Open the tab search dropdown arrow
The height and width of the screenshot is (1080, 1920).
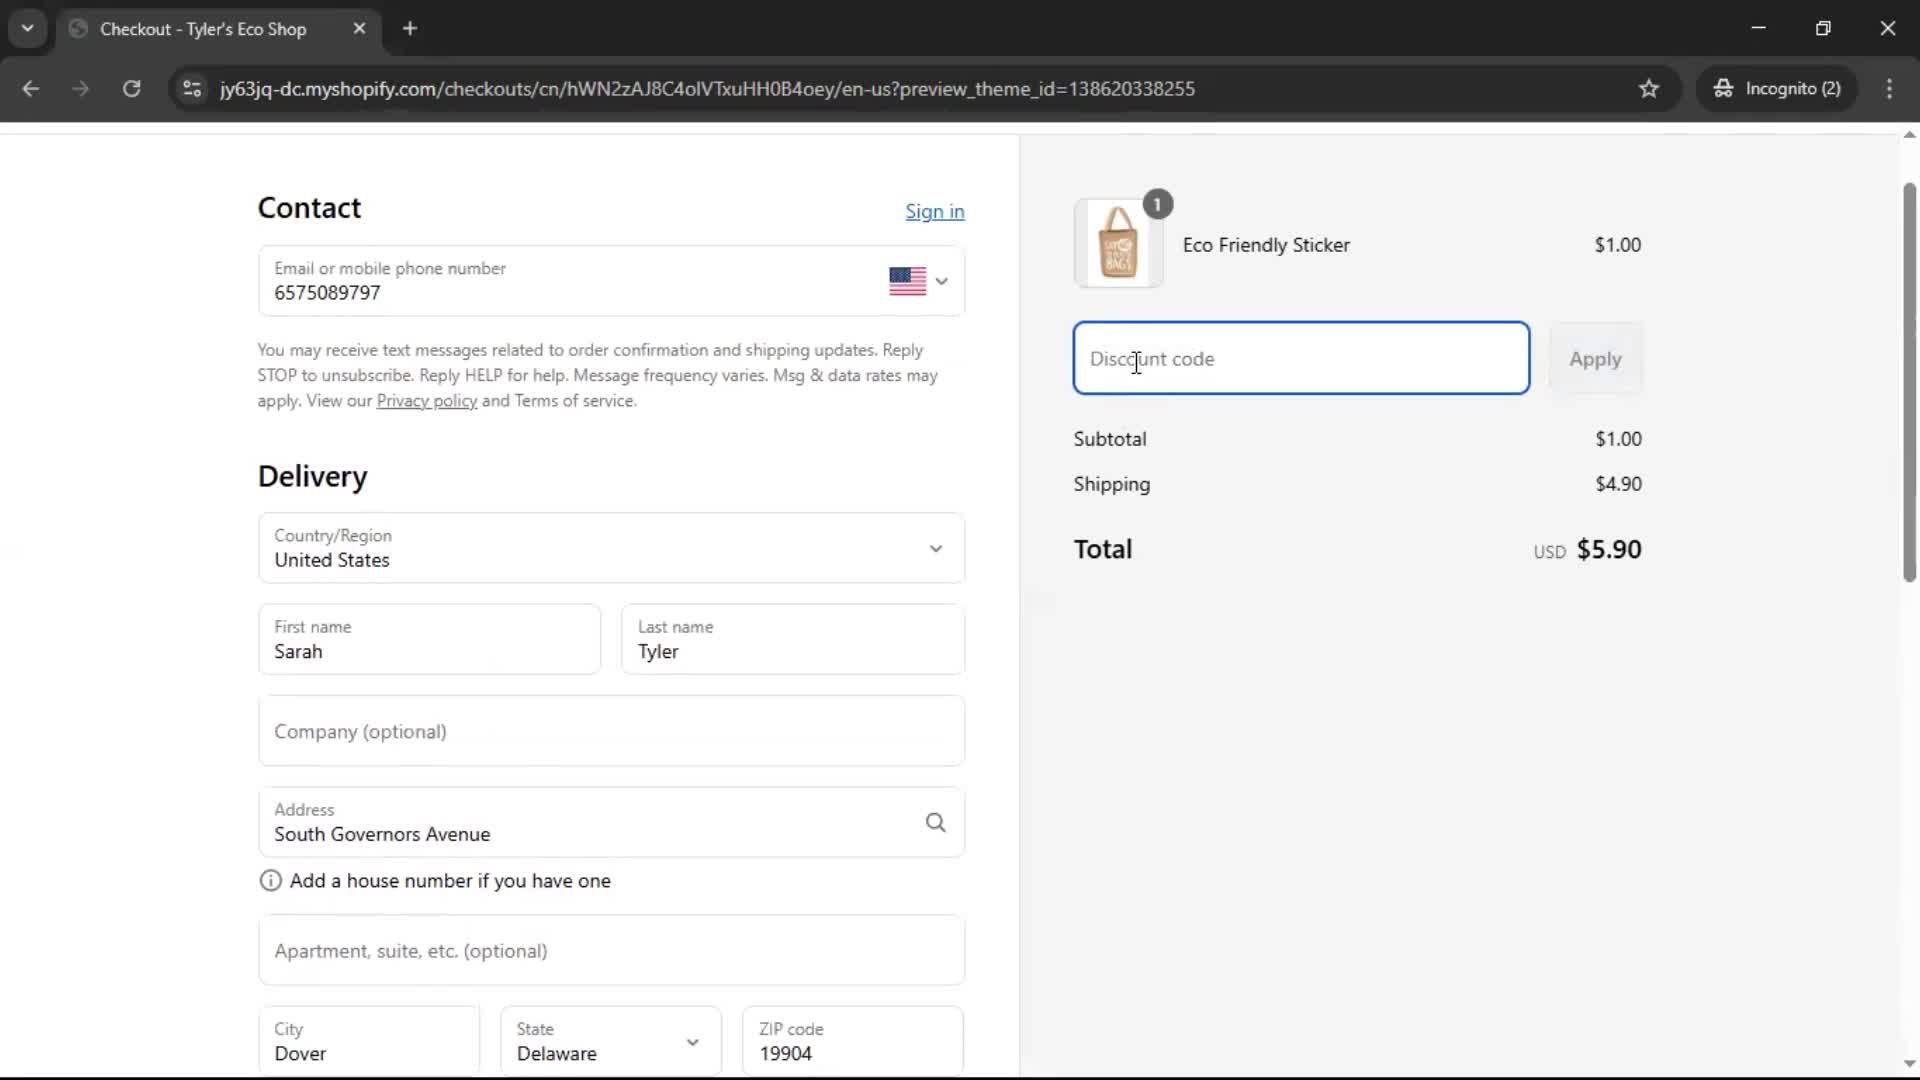27,28
